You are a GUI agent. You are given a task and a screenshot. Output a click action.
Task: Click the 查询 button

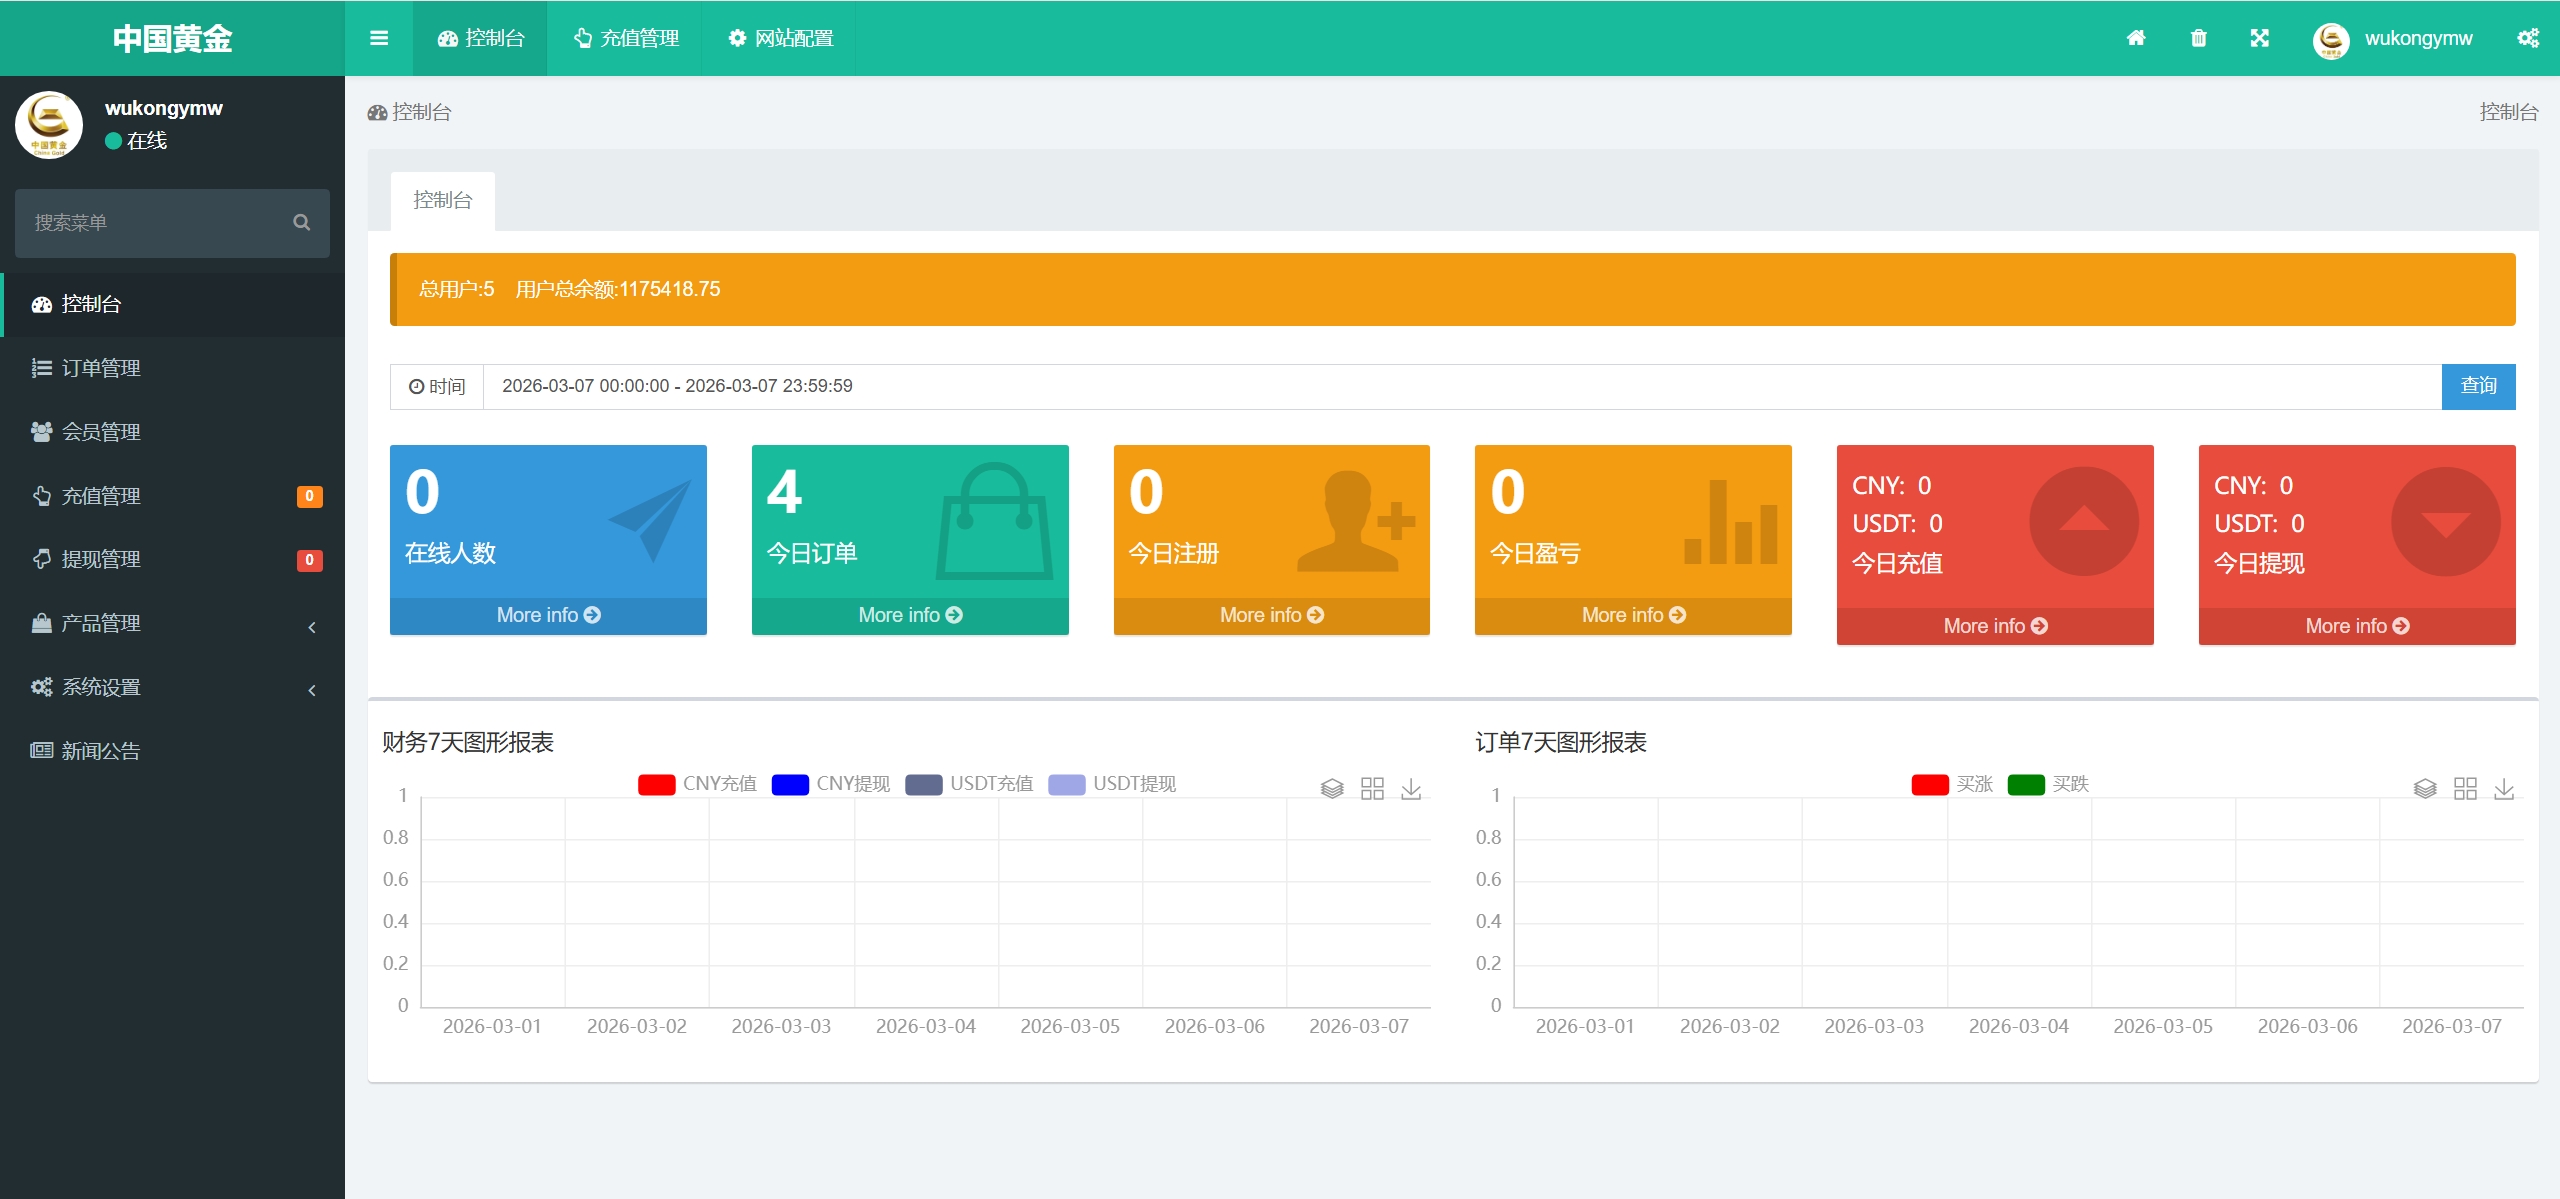[x=2477, y=386]
